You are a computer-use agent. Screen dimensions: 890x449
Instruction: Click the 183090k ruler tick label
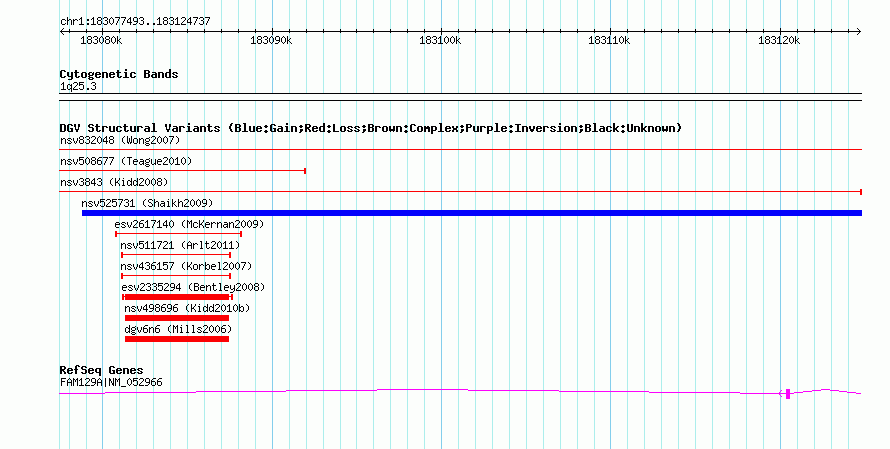271,40
